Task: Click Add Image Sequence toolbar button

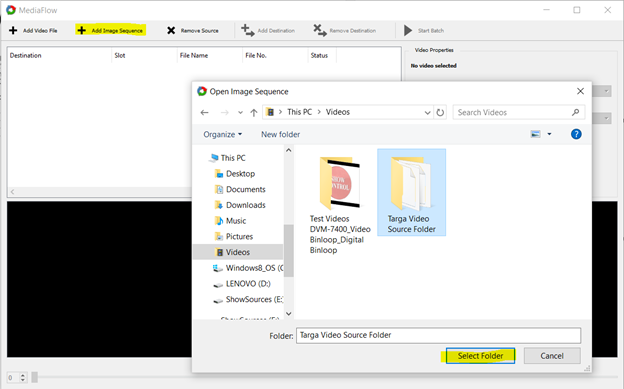Action: point(110,30)
